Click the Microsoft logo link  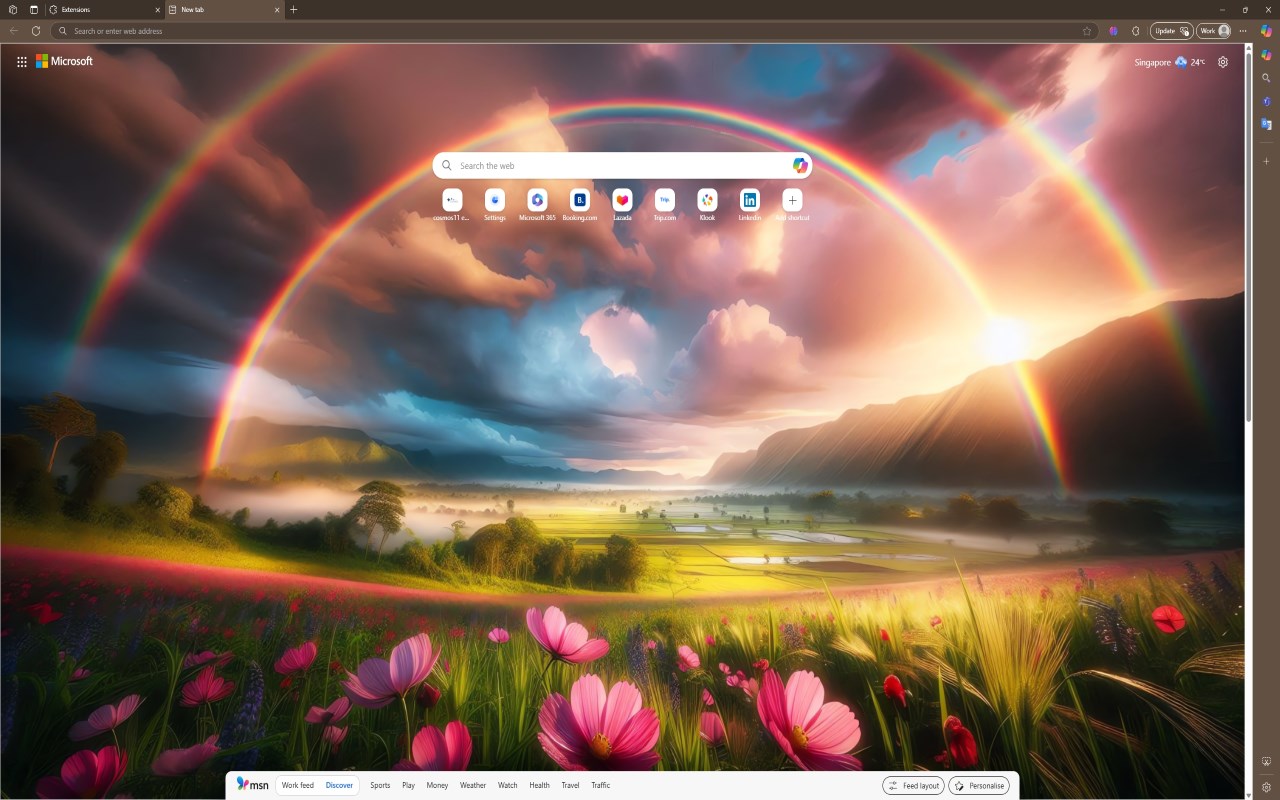(x=65, y=61)
